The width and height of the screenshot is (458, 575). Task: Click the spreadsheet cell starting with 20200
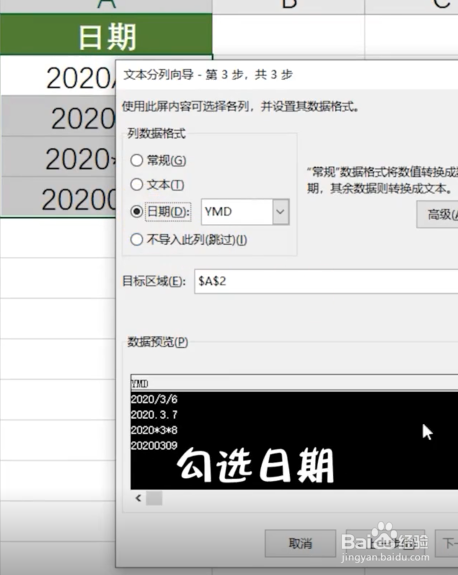58,197
